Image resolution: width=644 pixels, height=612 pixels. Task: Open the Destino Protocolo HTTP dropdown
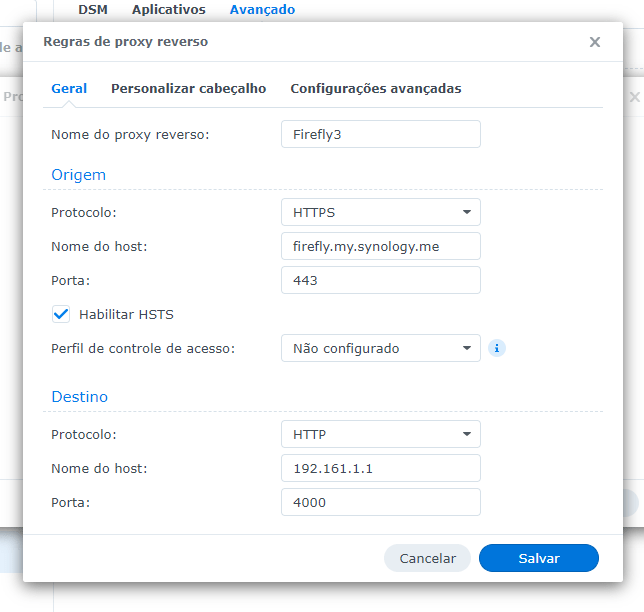point(380,434)
